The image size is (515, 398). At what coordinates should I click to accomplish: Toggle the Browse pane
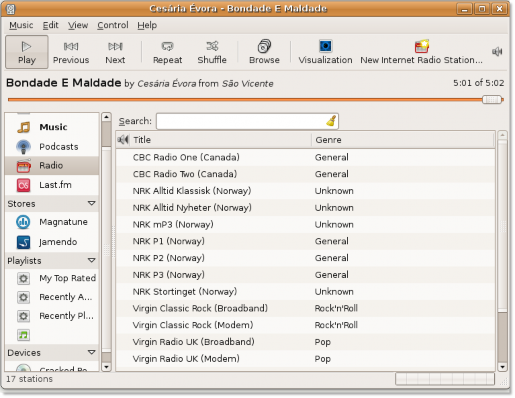(264, 52)
